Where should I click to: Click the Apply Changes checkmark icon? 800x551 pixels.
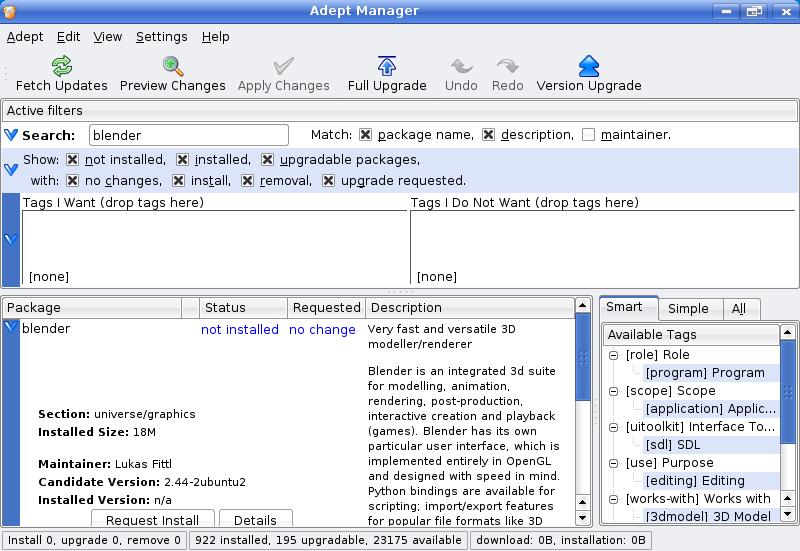pyautogui.click(x=284, y=66)
